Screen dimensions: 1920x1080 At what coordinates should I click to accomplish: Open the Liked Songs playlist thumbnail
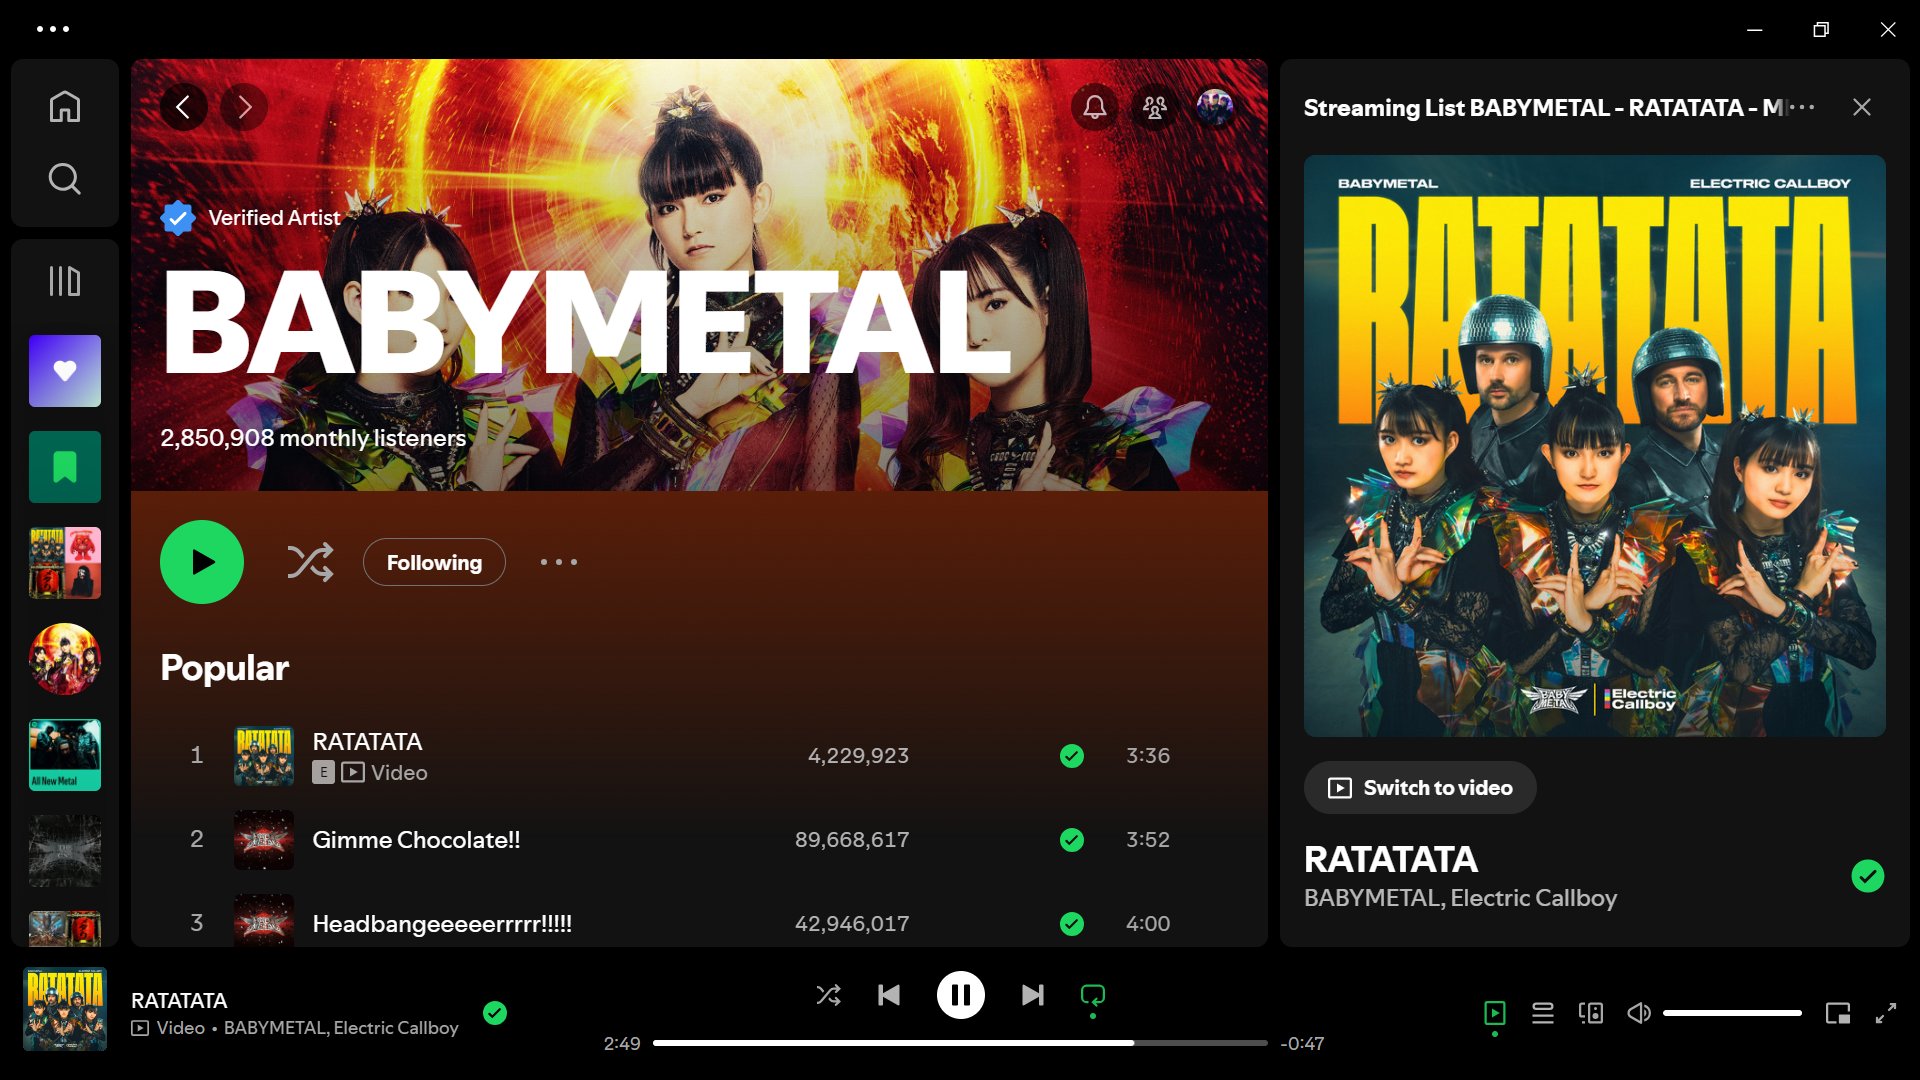tap(65, 371)
